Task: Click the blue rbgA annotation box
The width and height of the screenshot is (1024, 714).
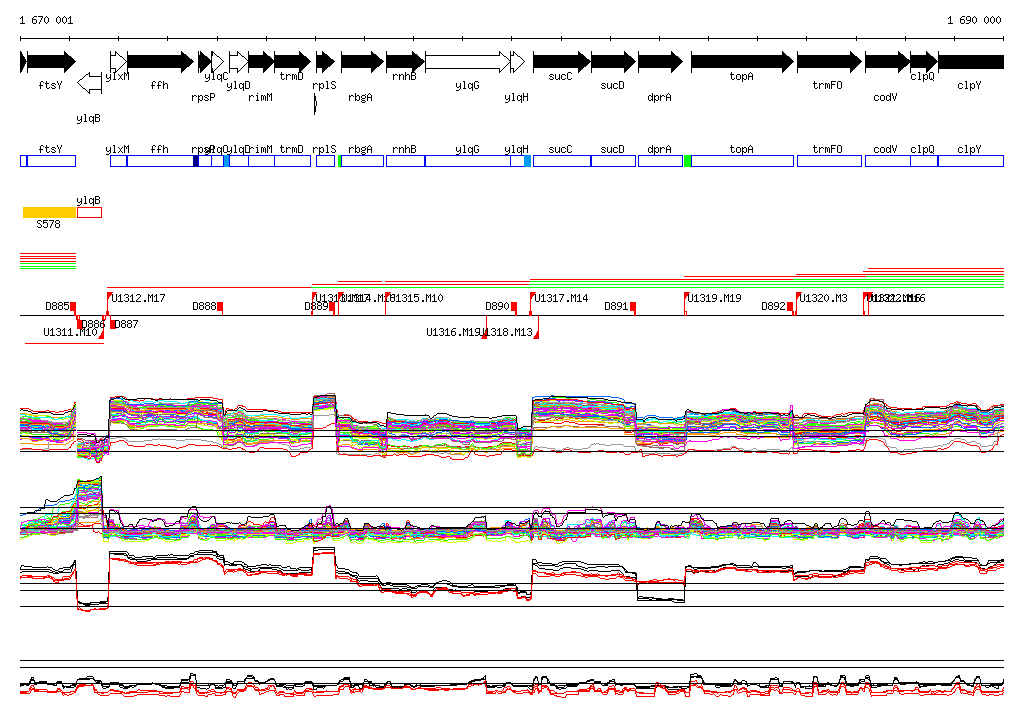Action: point(362,161)
